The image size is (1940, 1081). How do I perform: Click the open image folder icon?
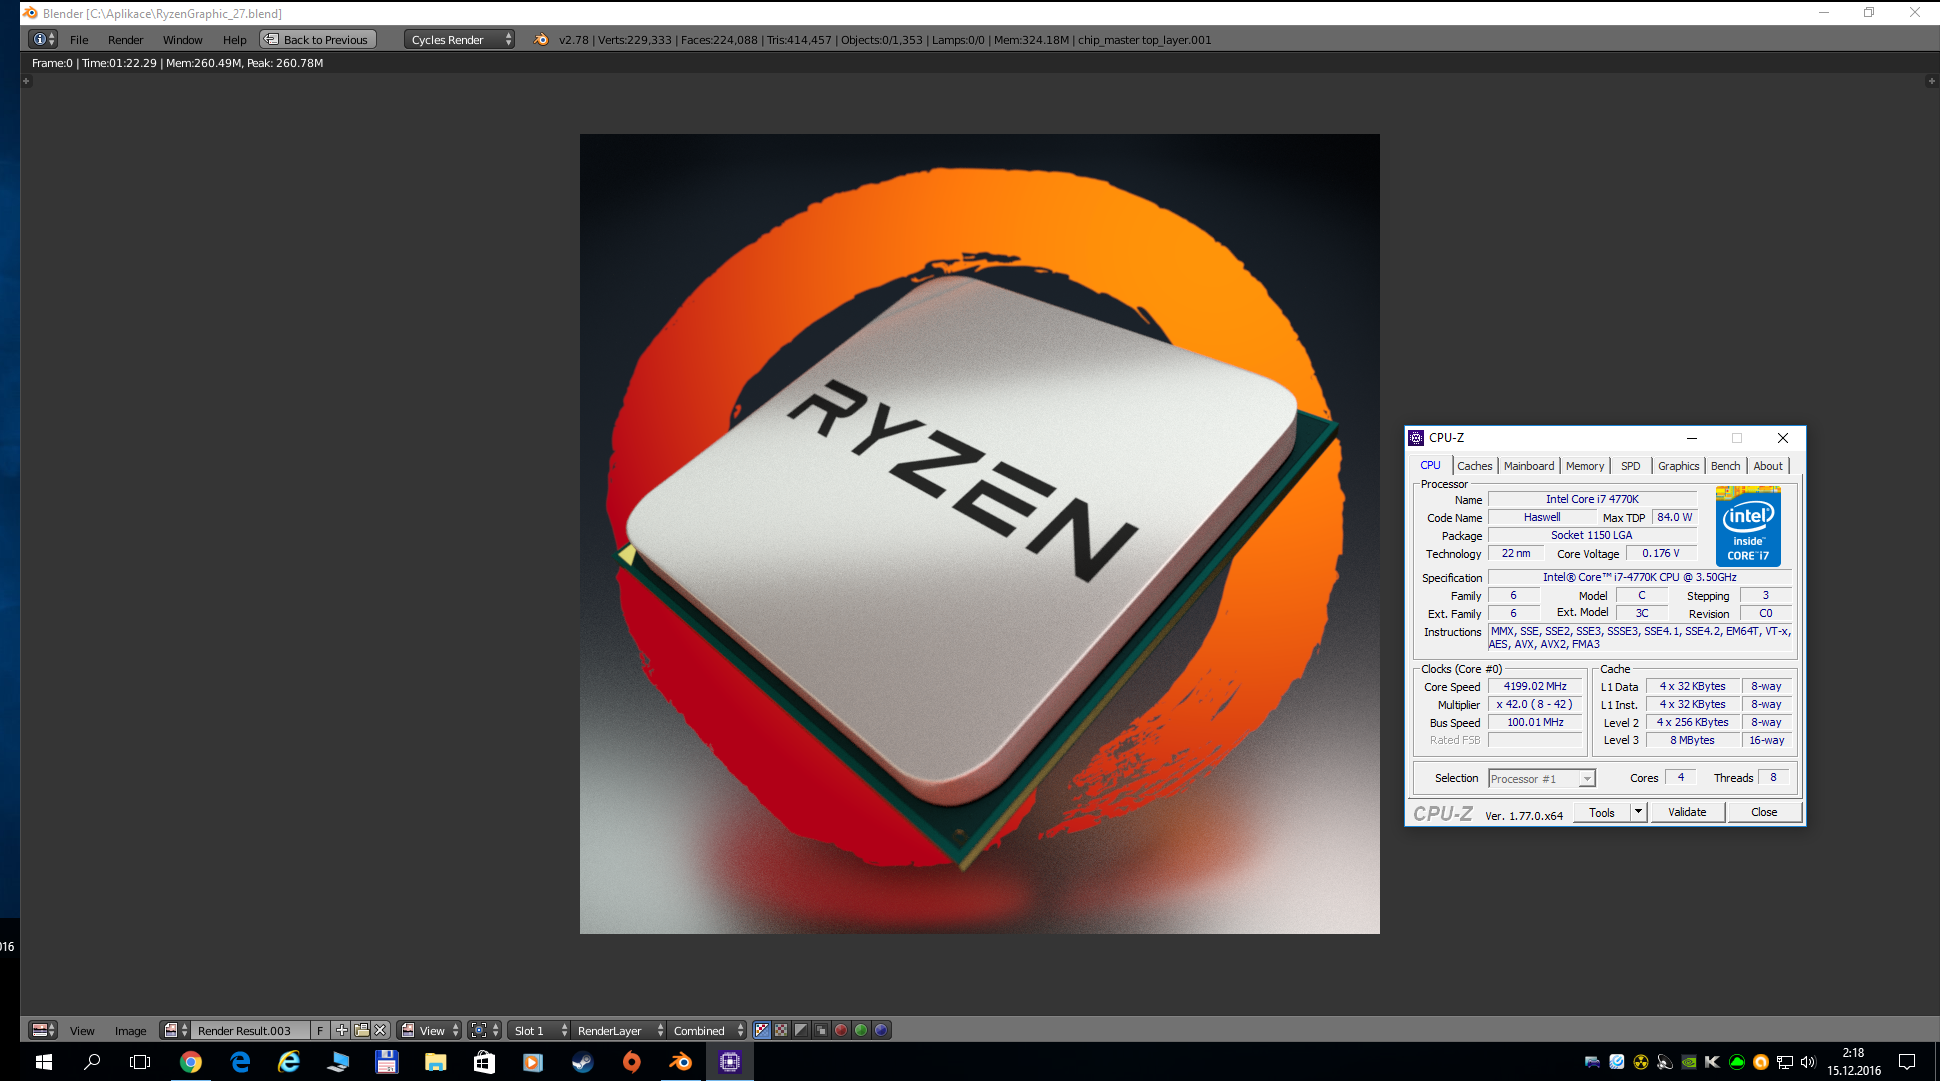point(361,1030)
